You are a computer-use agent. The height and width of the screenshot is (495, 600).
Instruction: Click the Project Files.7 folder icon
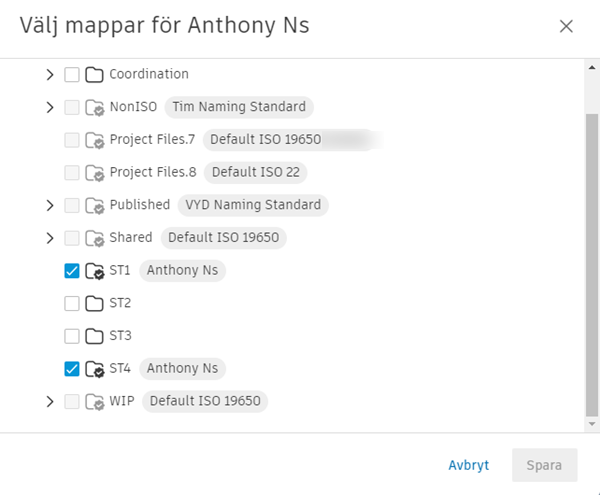click(x=95, y=140)
